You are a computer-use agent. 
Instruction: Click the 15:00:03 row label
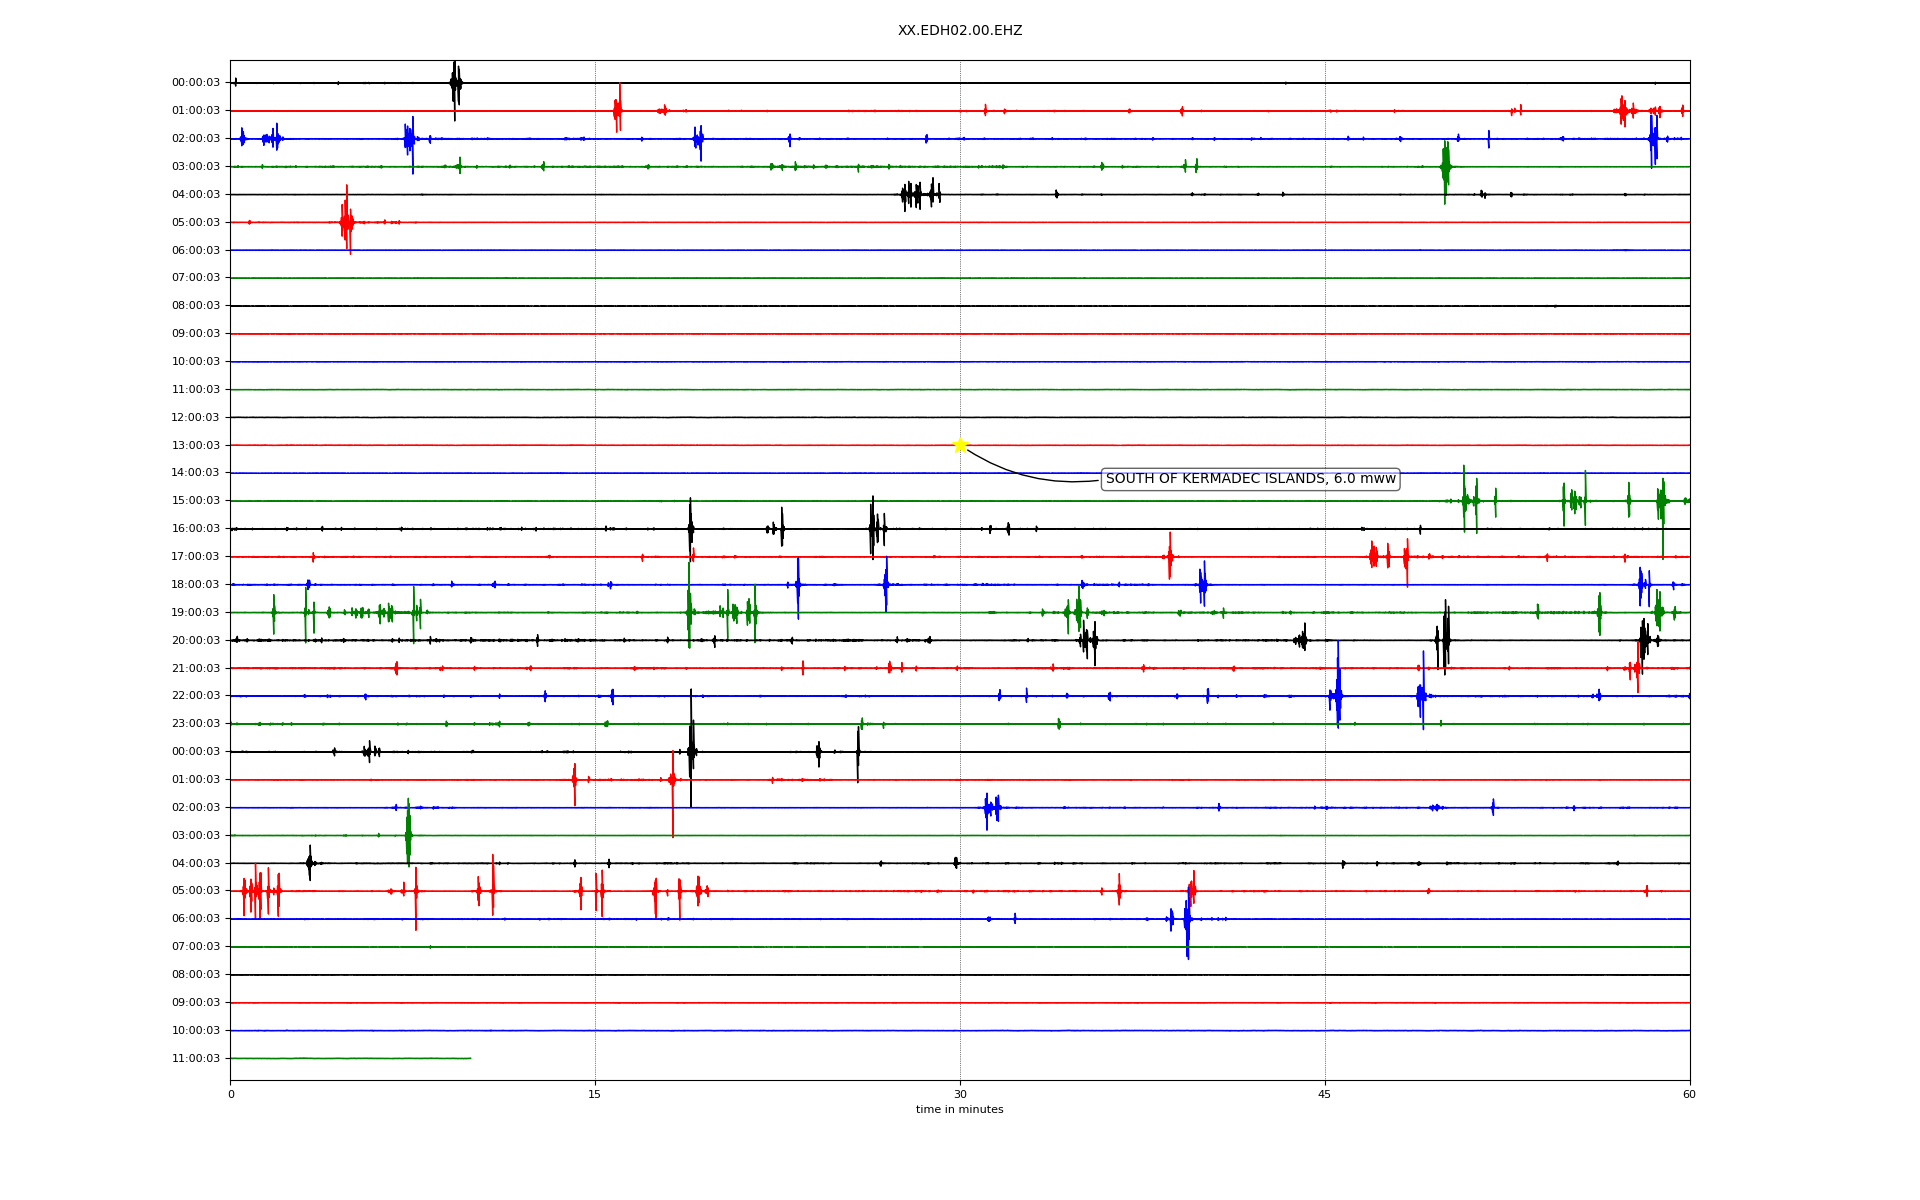point(196,500)
